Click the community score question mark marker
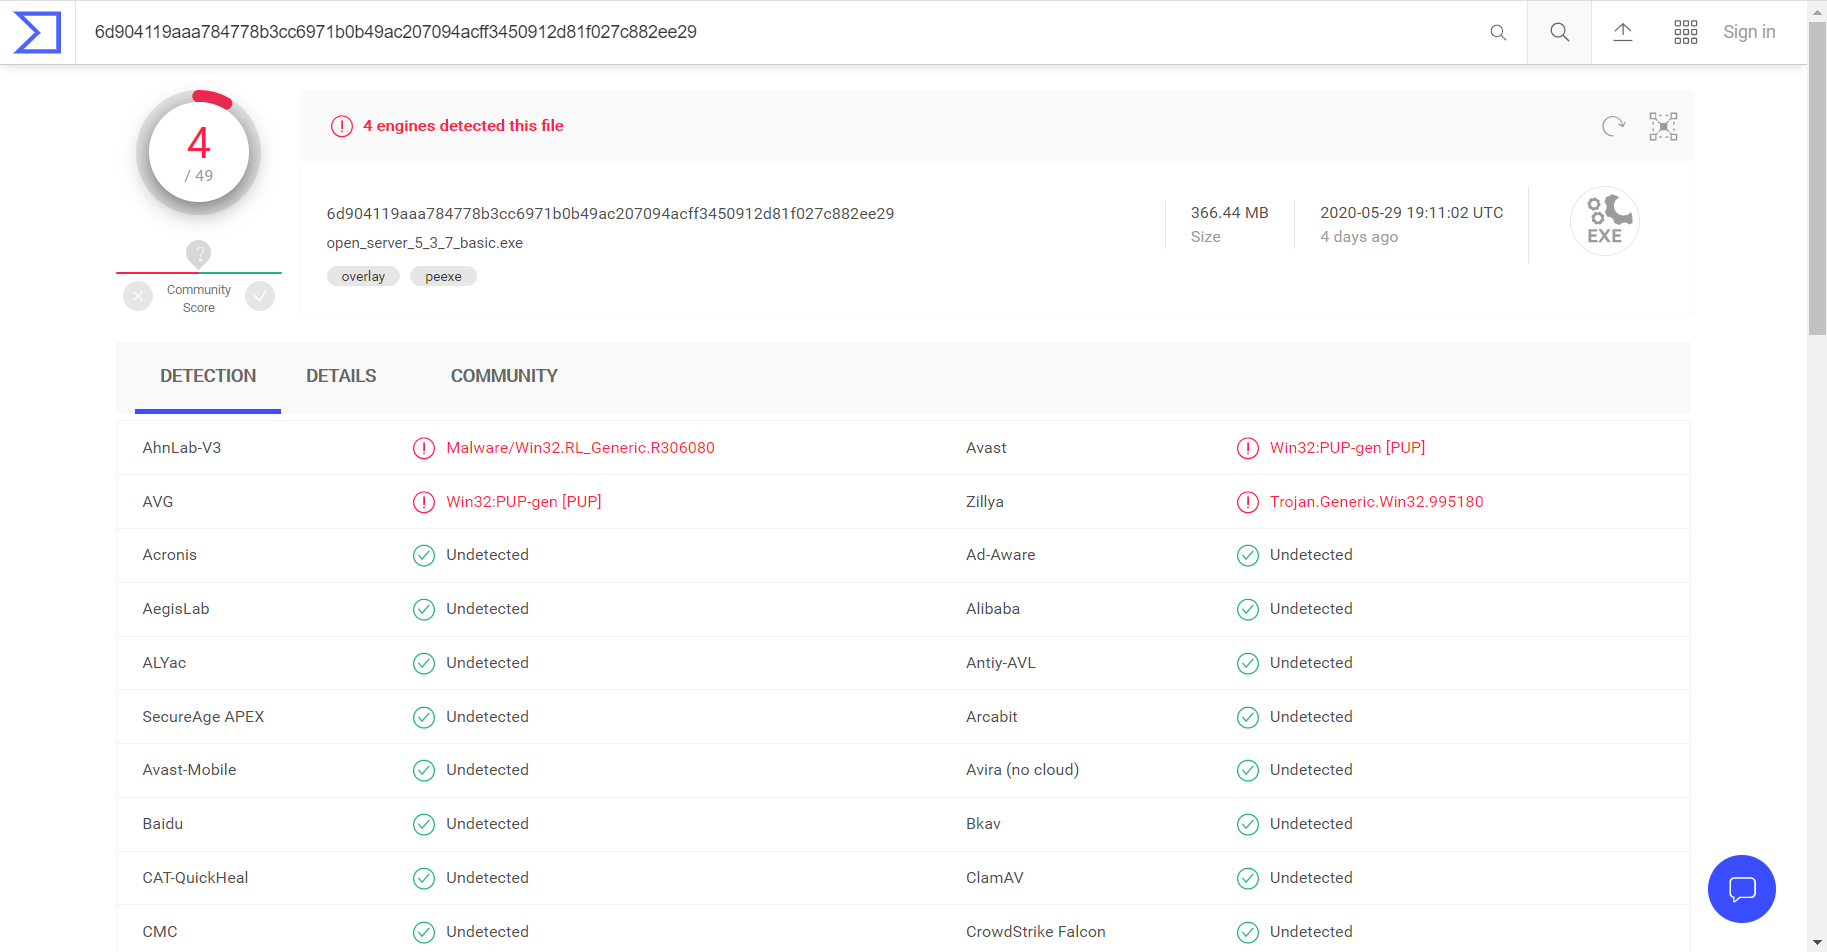Screen dimensions: 1827x952 click(x=199, y=253)
